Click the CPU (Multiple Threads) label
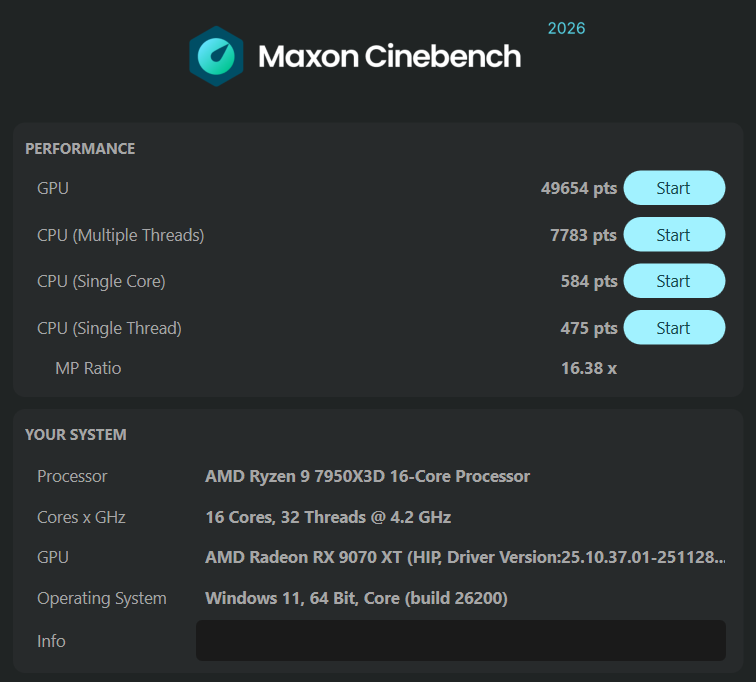This screenshot has width=756, height=682. (x=121, y=235)
